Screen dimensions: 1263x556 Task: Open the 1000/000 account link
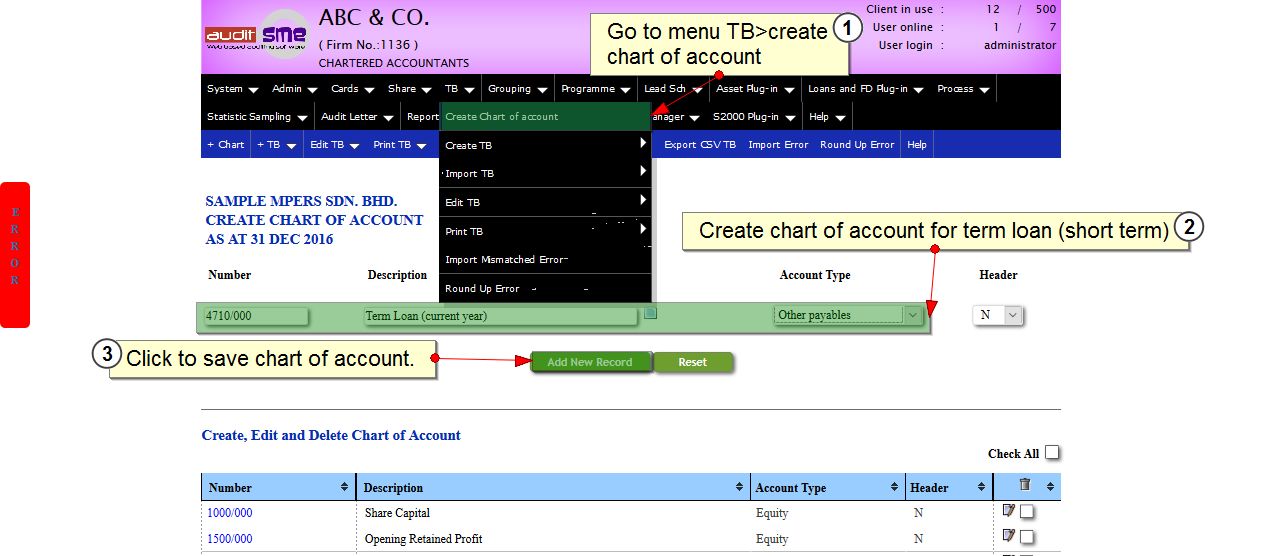pos(229,513)
